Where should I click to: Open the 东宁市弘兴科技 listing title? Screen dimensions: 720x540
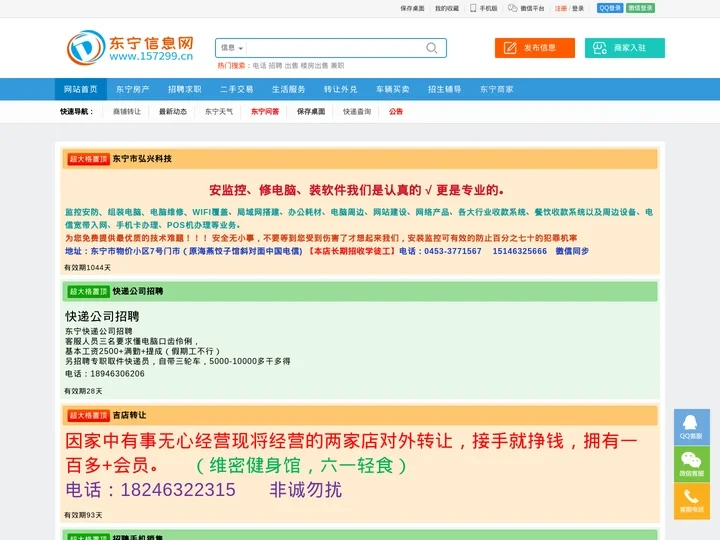(142, 159)
